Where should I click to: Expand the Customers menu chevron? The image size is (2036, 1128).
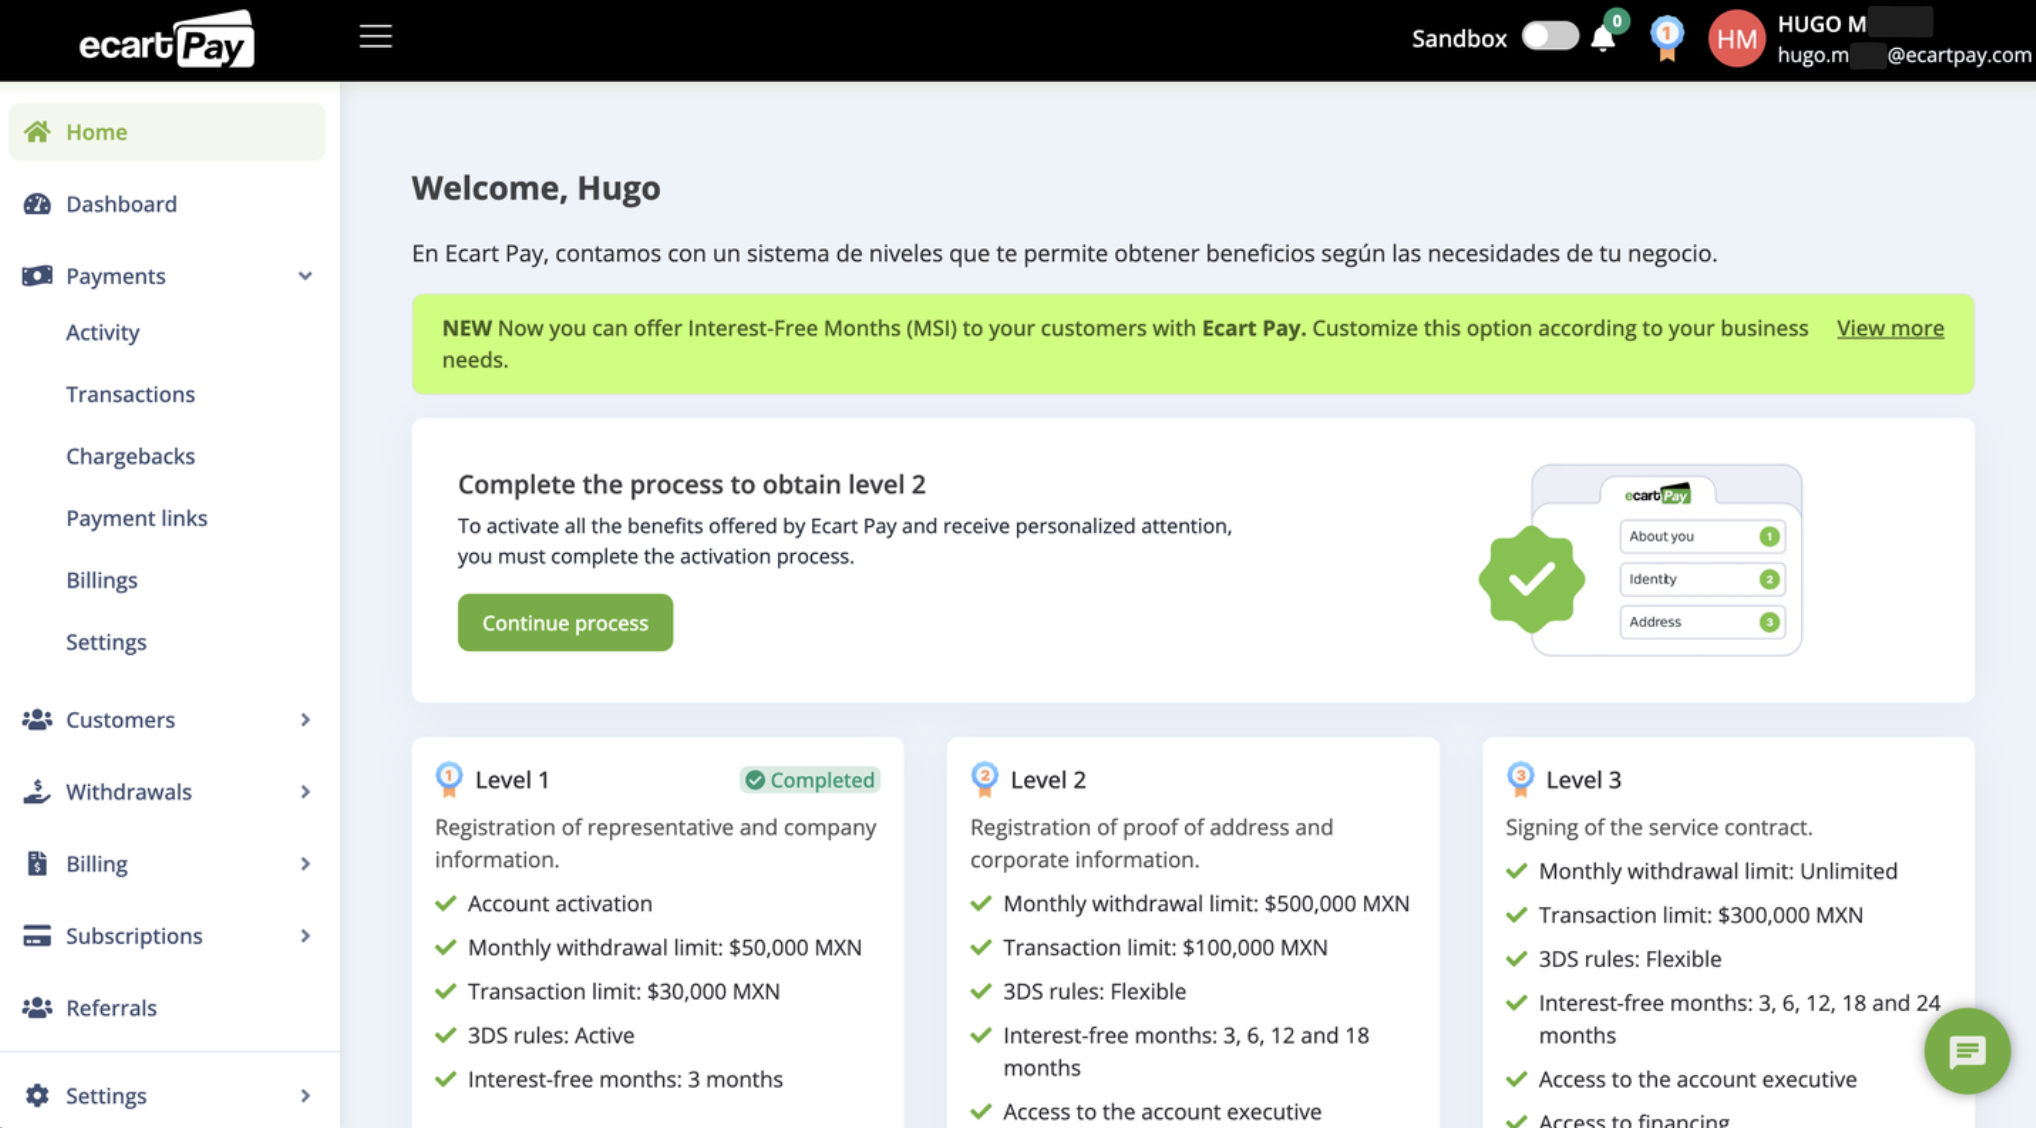point(305,720)
